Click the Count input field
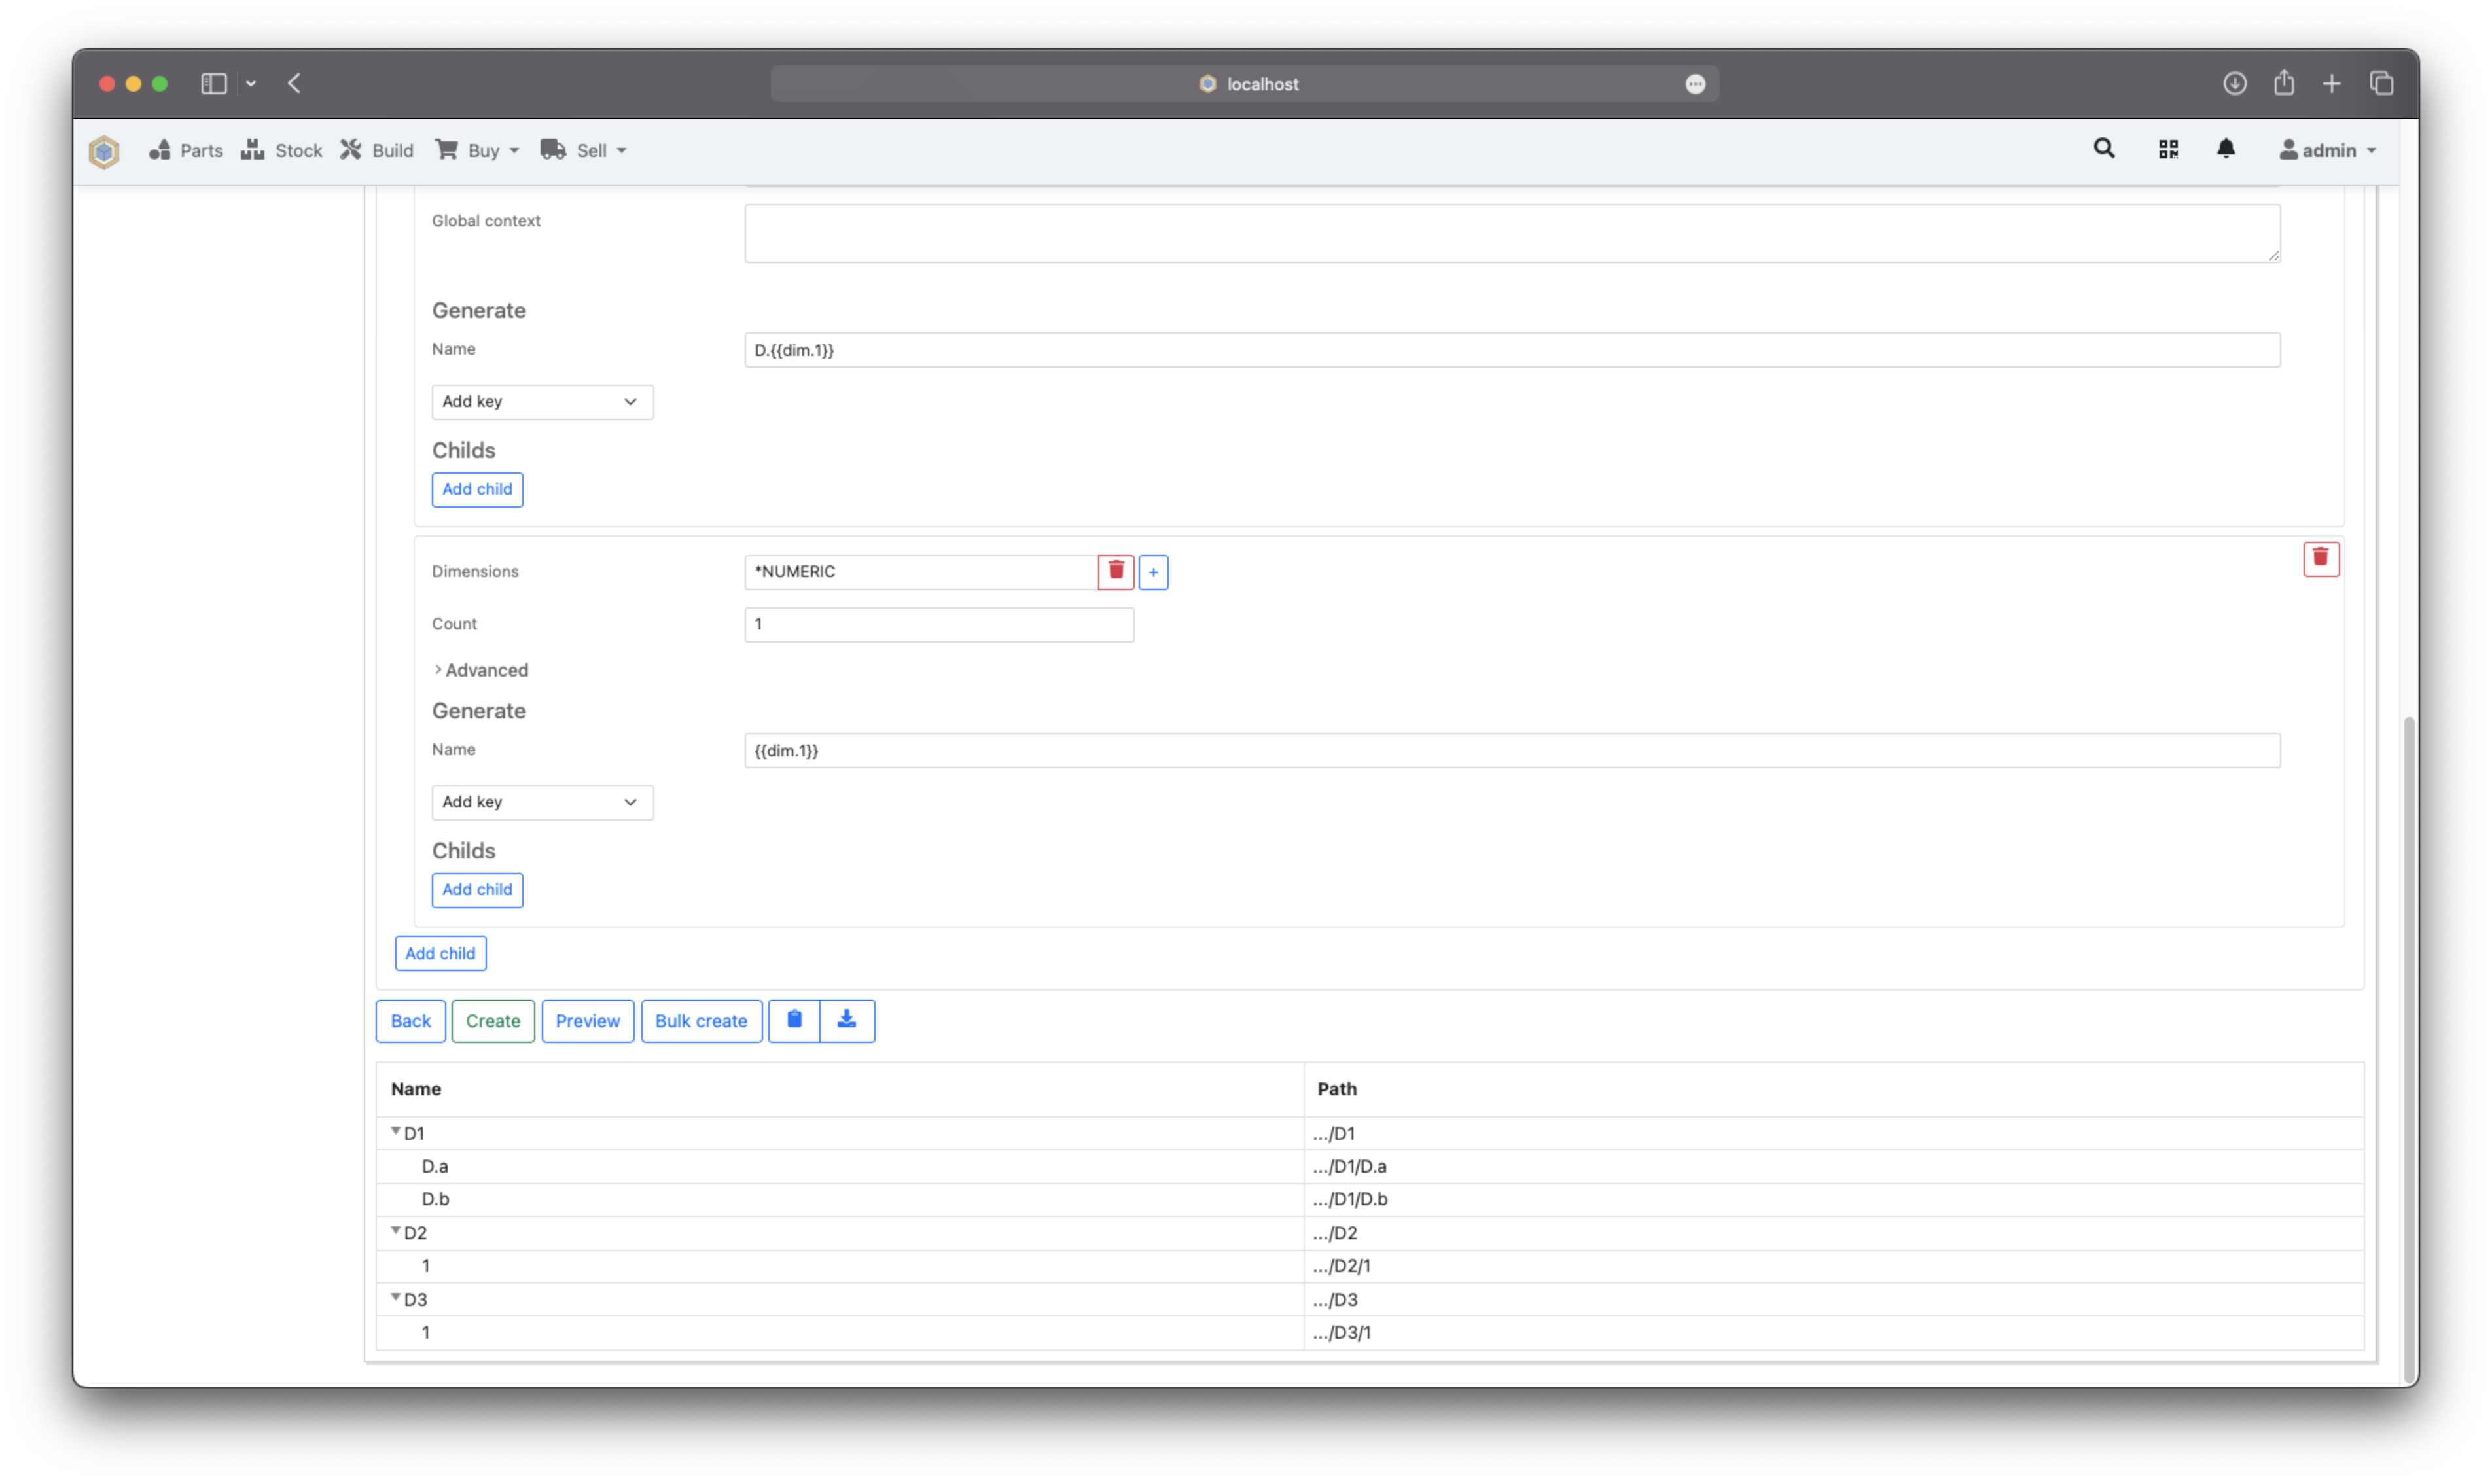This screenshot has height=1484, width=2492. [x=938, y=623]
